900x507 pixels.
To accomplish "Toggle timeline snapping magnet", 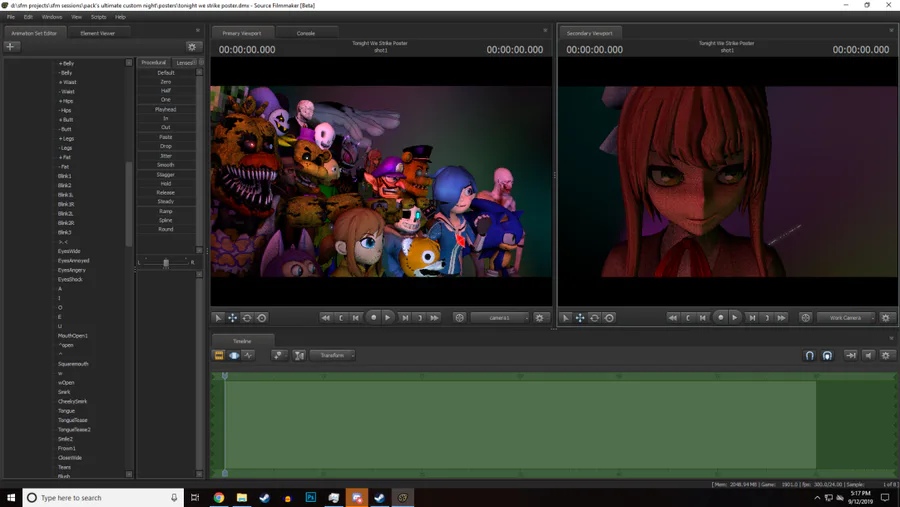I will 809,355.
